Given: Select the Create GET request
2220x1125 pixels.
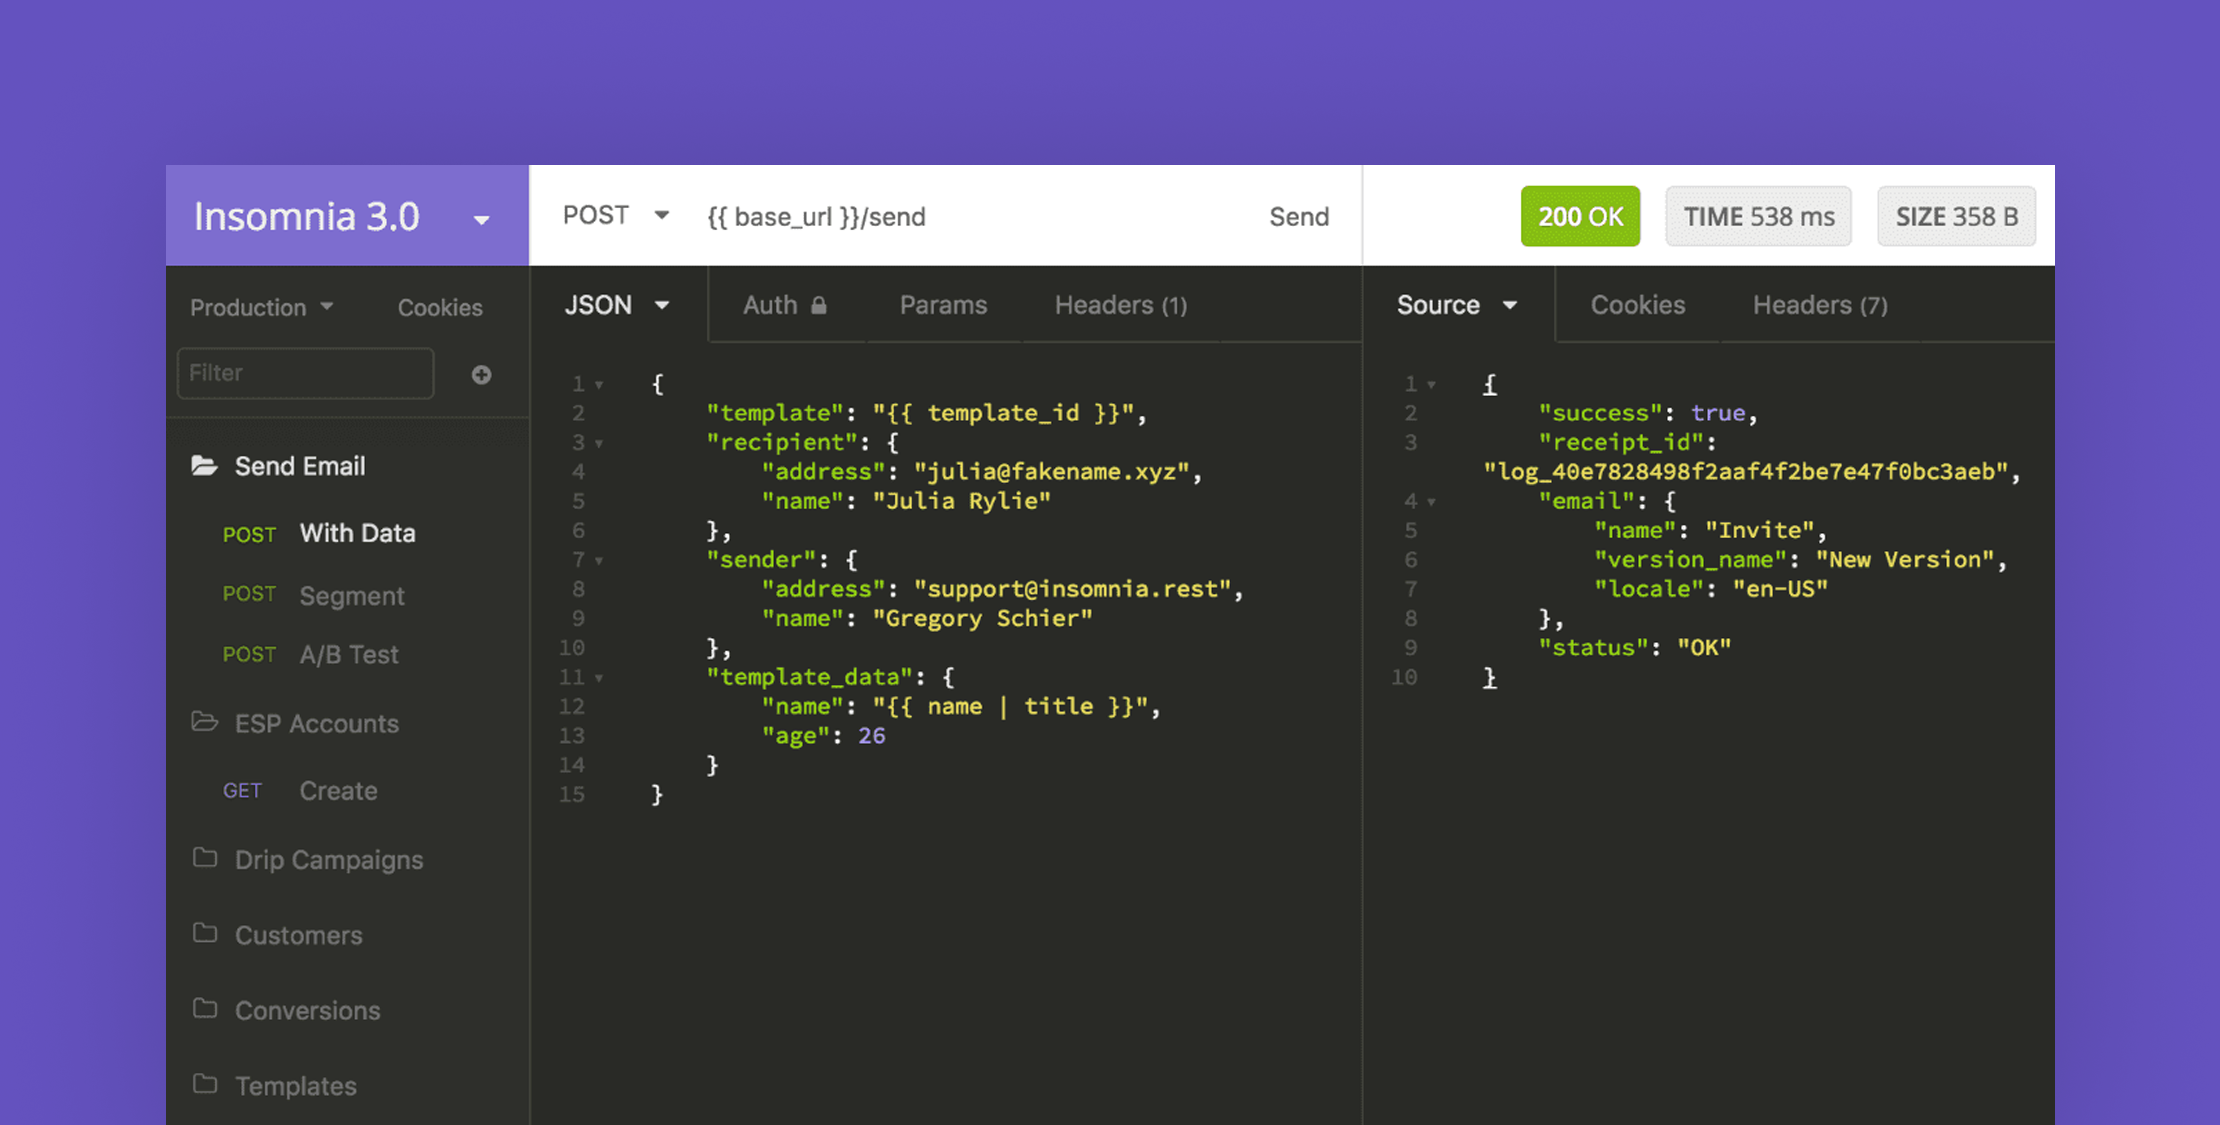Looking at the screenshot, I should [300, 790].
